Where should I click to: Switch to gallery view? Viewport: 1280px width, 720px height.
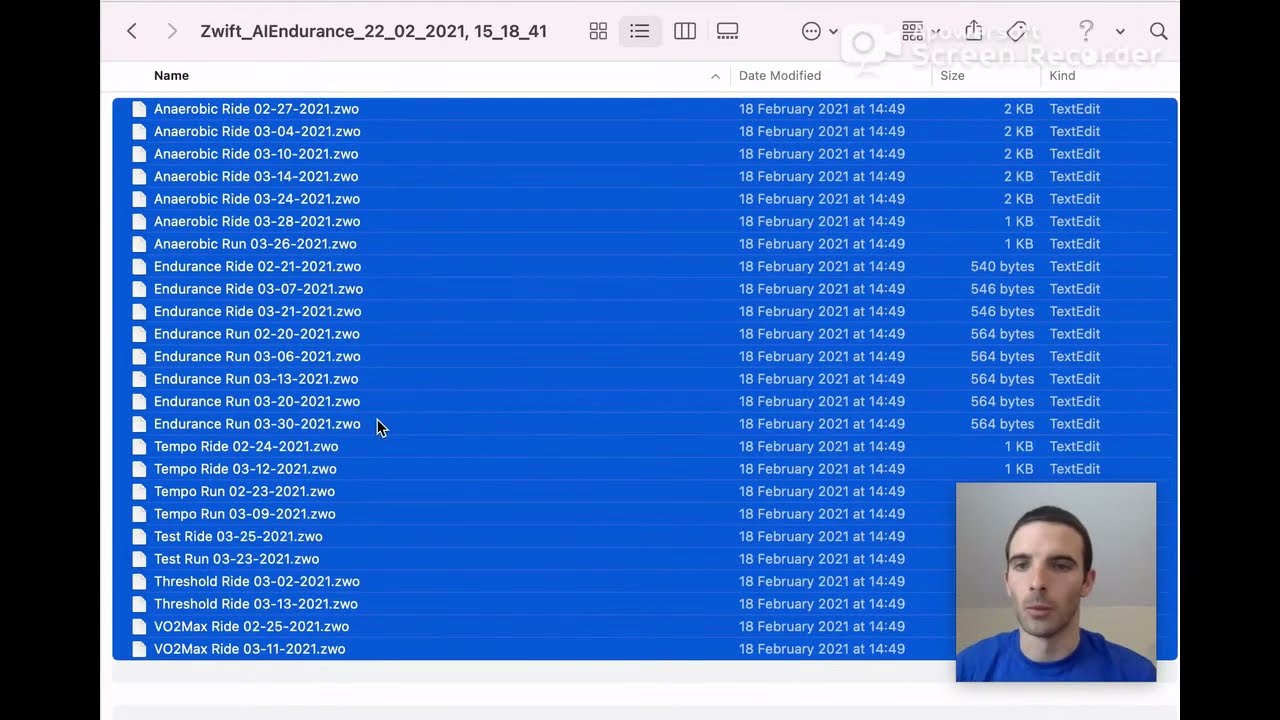pos(728,31)
